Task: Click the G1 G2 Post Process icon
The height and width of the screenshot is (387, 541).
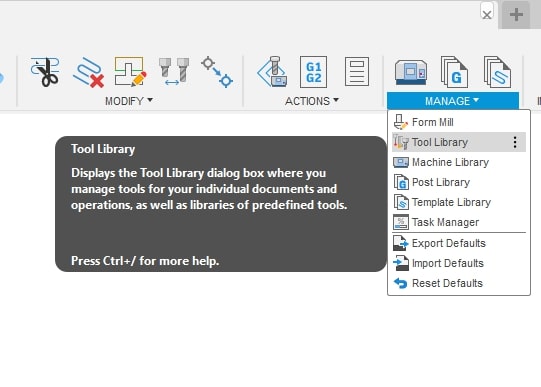Action: pyautogui.click(x=313, y=72)
